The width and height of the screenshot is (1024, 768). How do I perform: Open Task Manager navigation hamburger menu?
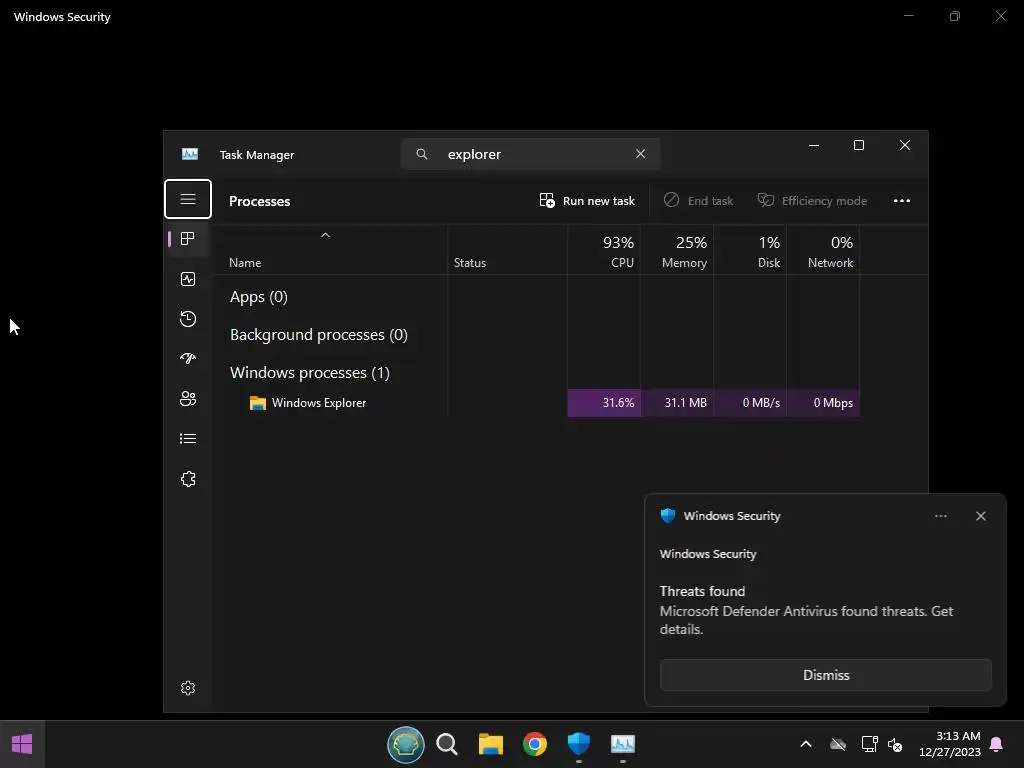coord(187,199)
